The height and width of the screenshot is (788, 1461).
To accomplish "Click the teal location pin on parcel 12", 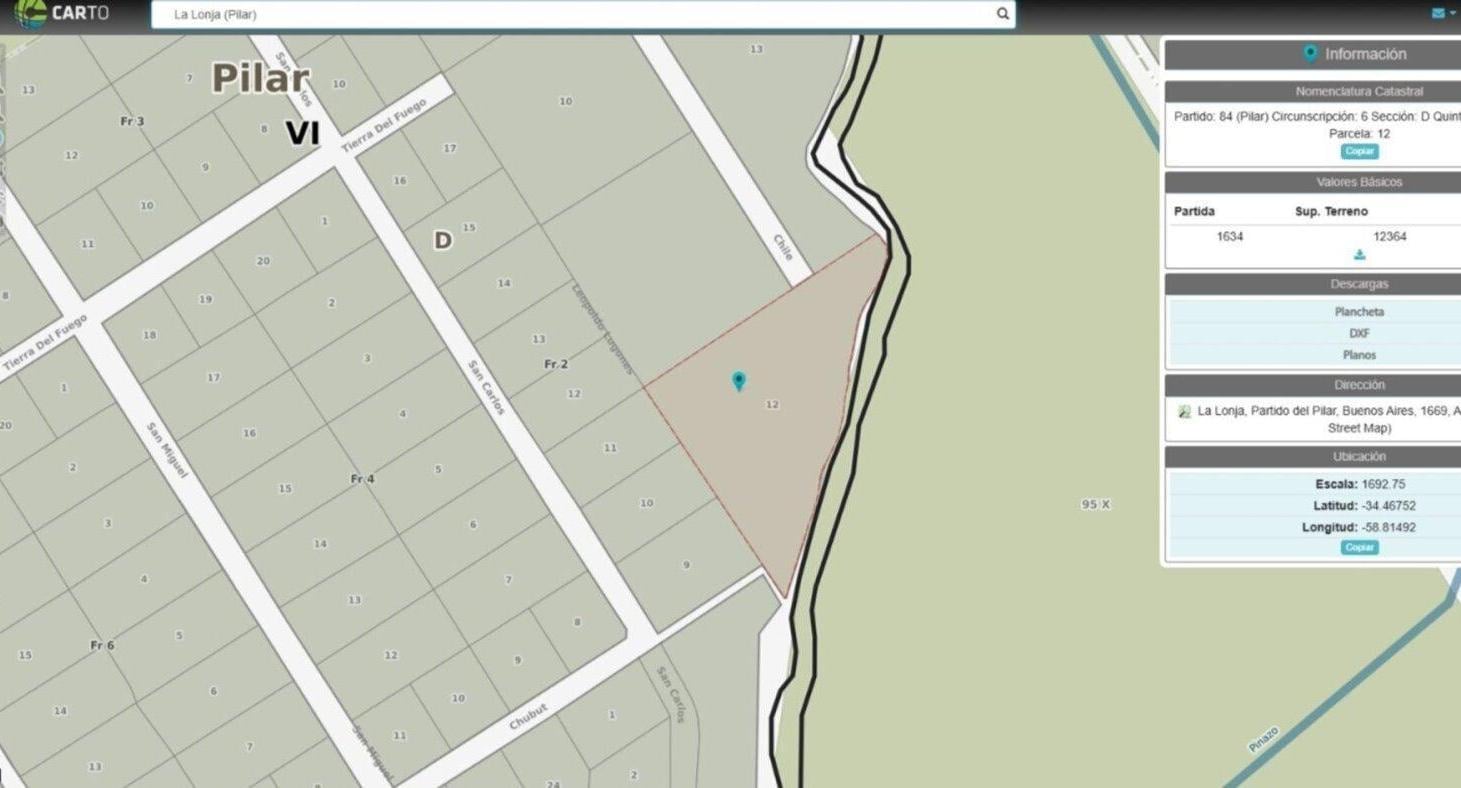I will coord(738,381).
